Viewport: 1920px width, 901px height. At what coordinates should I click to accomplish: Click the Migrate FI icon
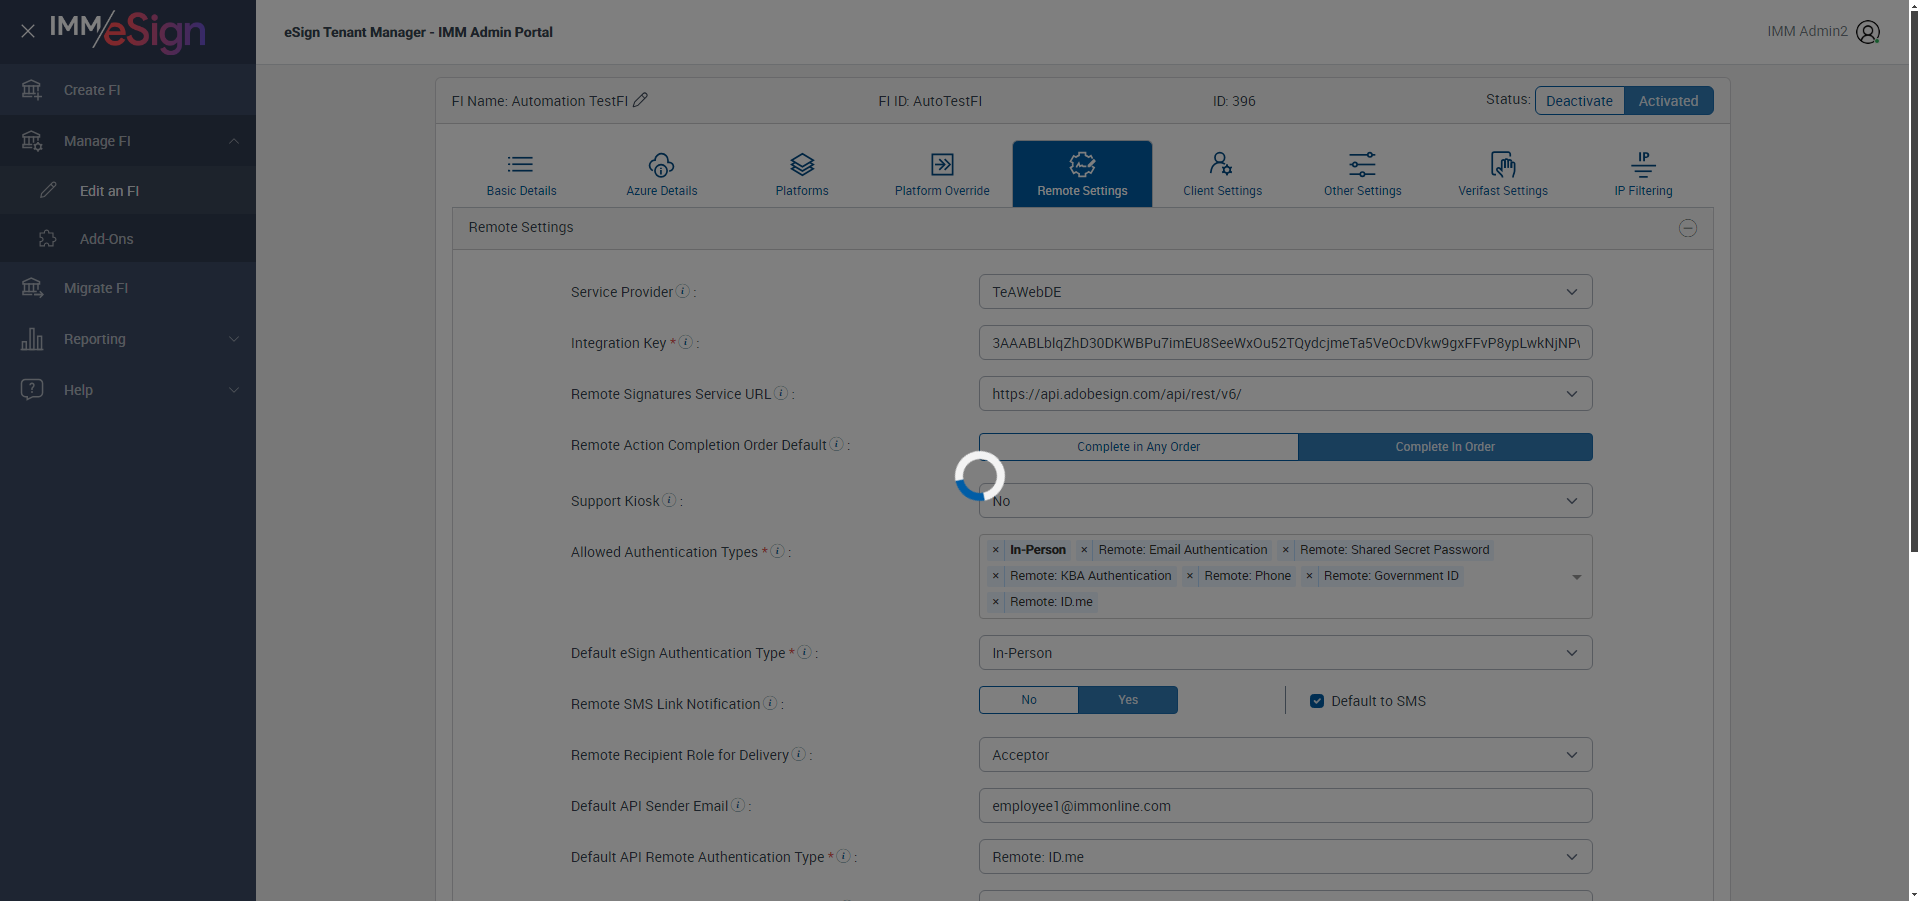pyautogui.click(x=32, y=288)
